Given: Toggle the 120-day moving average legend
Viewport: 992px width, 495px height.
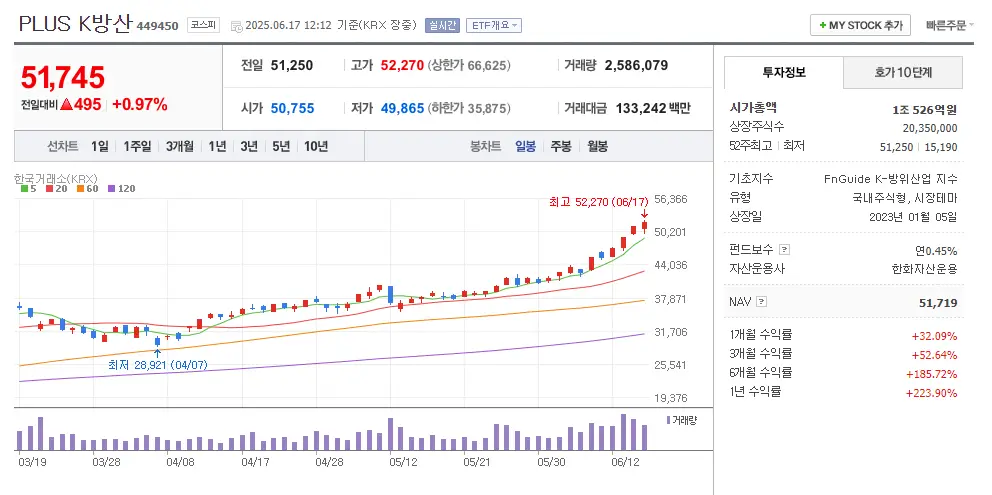Looking at the screenshot, I should pos(121,188).
